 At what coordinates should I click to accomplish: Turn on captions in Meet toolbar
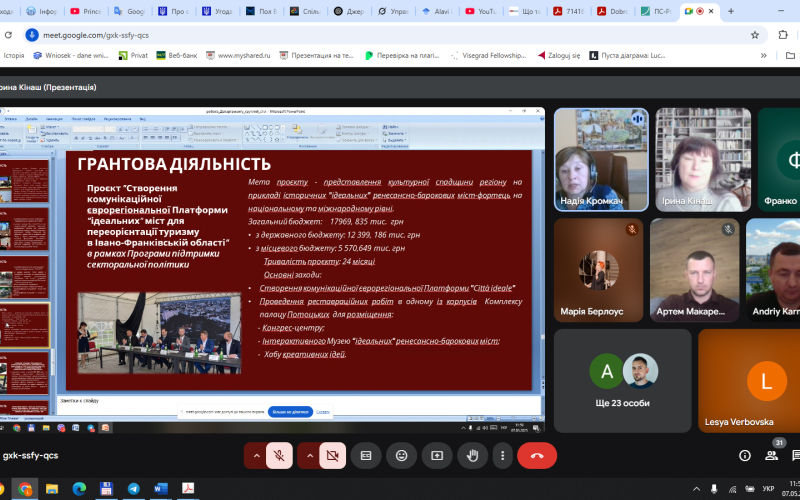(366, 456)
